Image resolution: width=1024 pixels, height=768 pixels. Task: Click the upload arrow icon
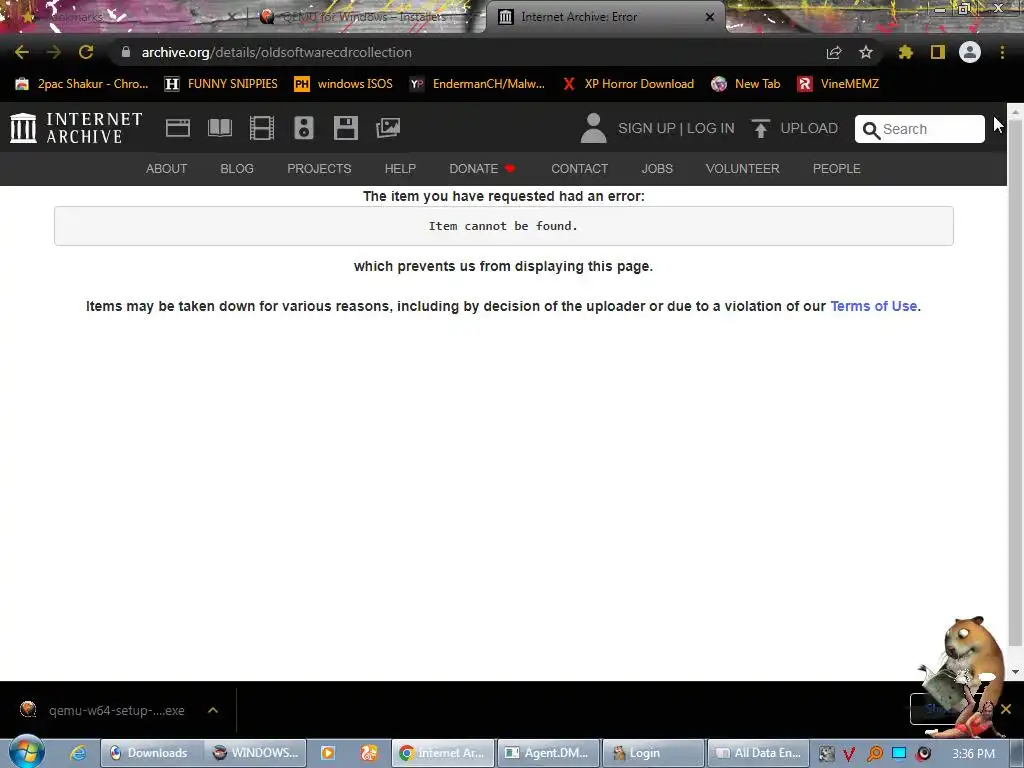point(760,128)
